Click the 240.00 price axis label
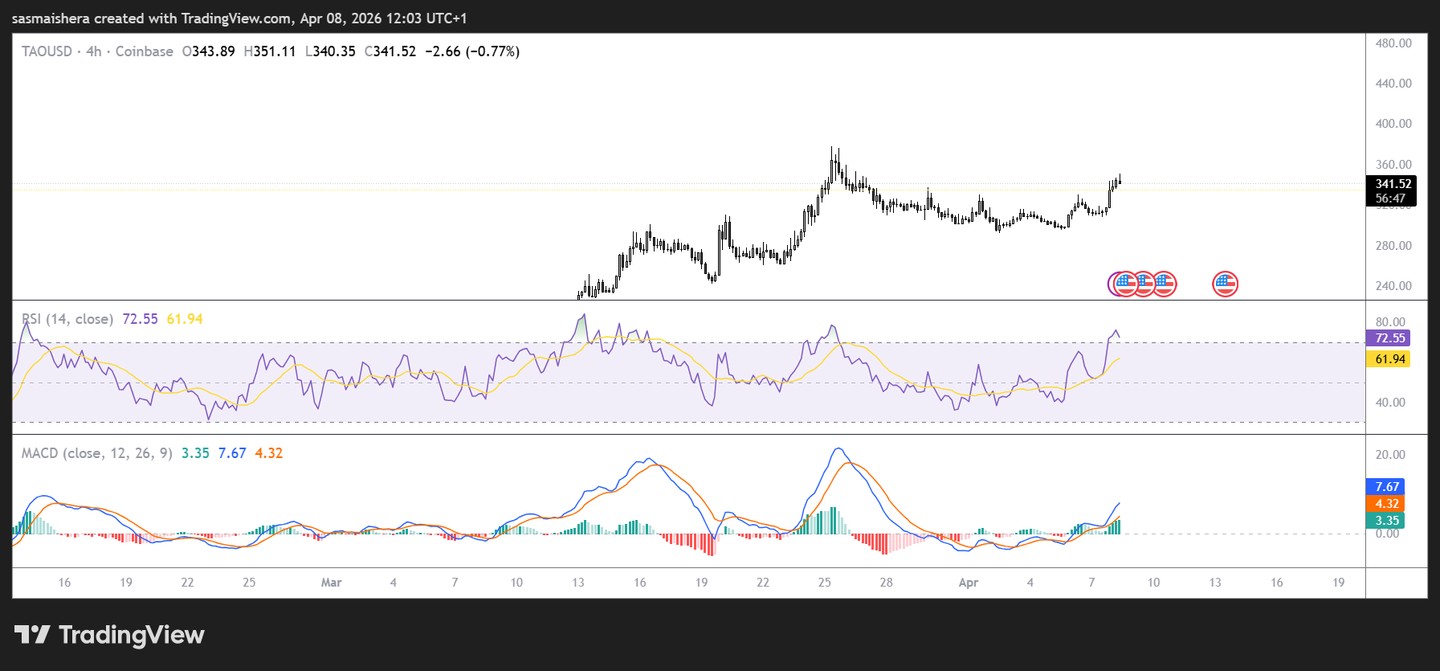The image size is (1440, 671). coord(1393,285)
